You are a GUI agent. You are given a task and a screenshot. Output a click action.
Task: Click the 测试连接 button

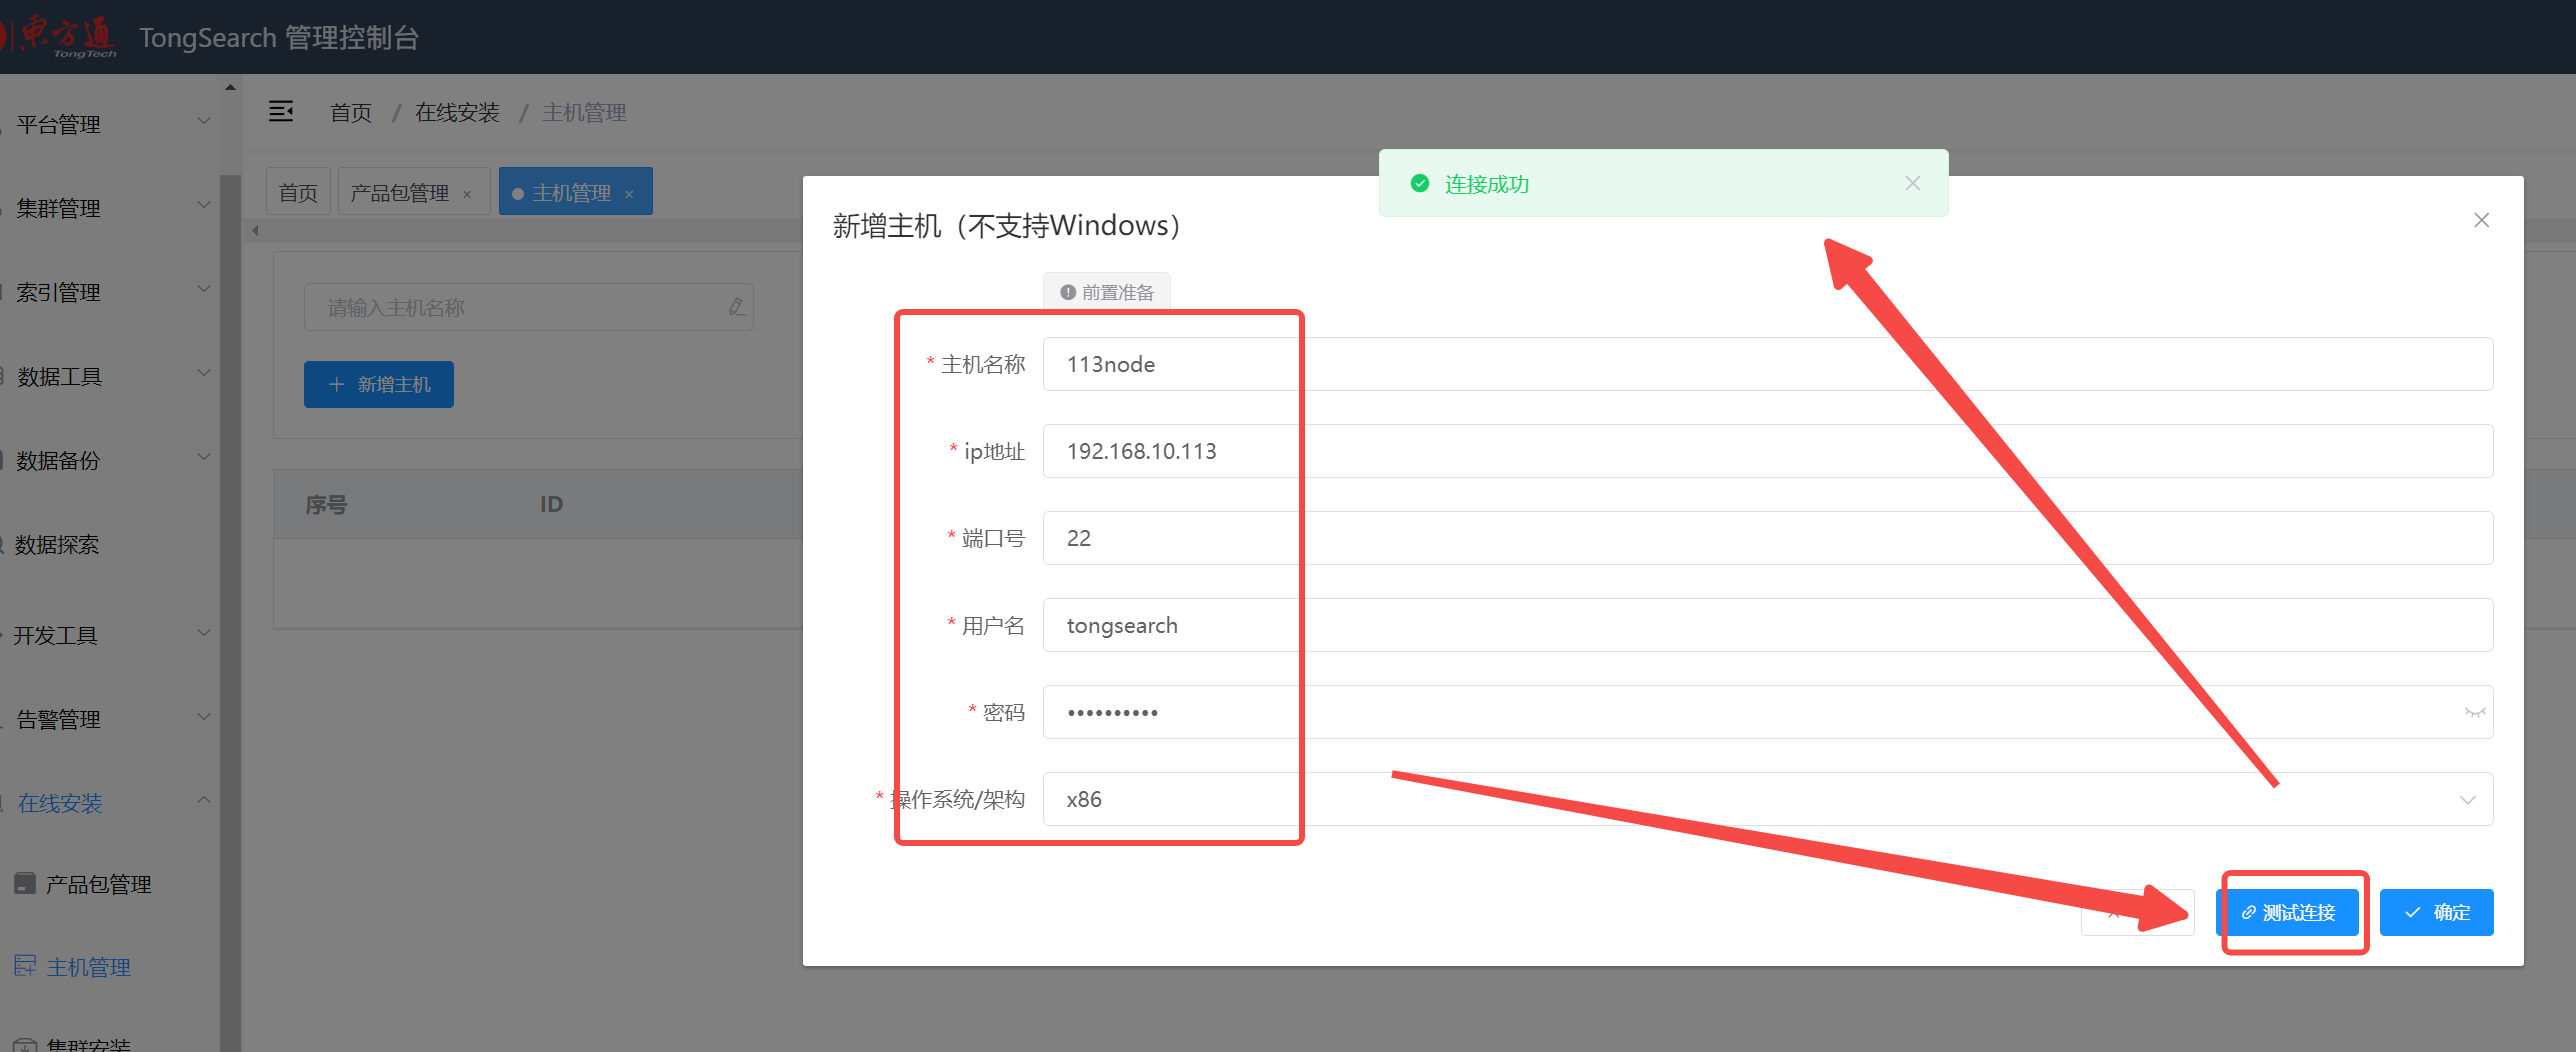tap(2288, 912)
